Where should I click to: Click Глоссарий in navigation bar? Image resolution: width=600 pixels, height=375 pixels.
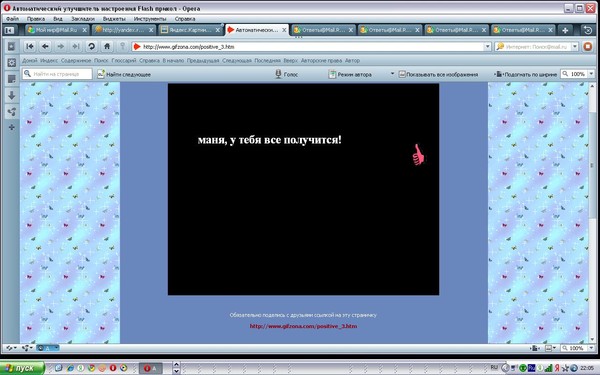[124, 60]
